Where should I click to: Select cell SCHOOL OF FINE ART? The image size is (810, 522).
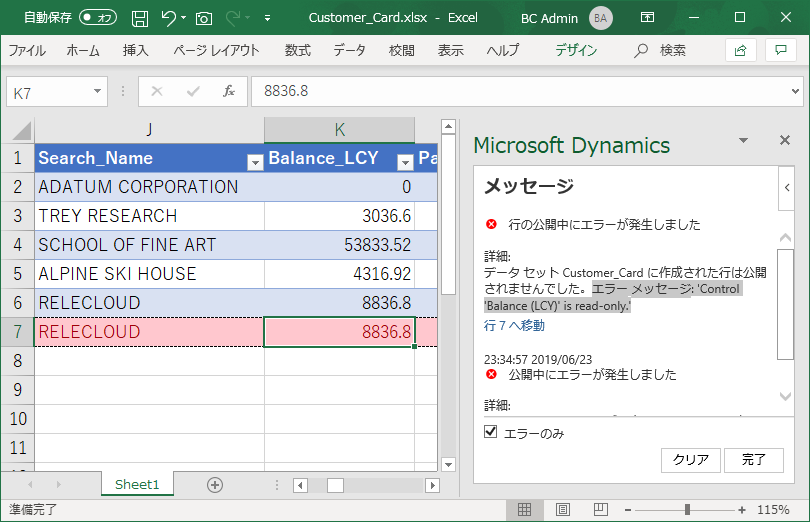149,244
